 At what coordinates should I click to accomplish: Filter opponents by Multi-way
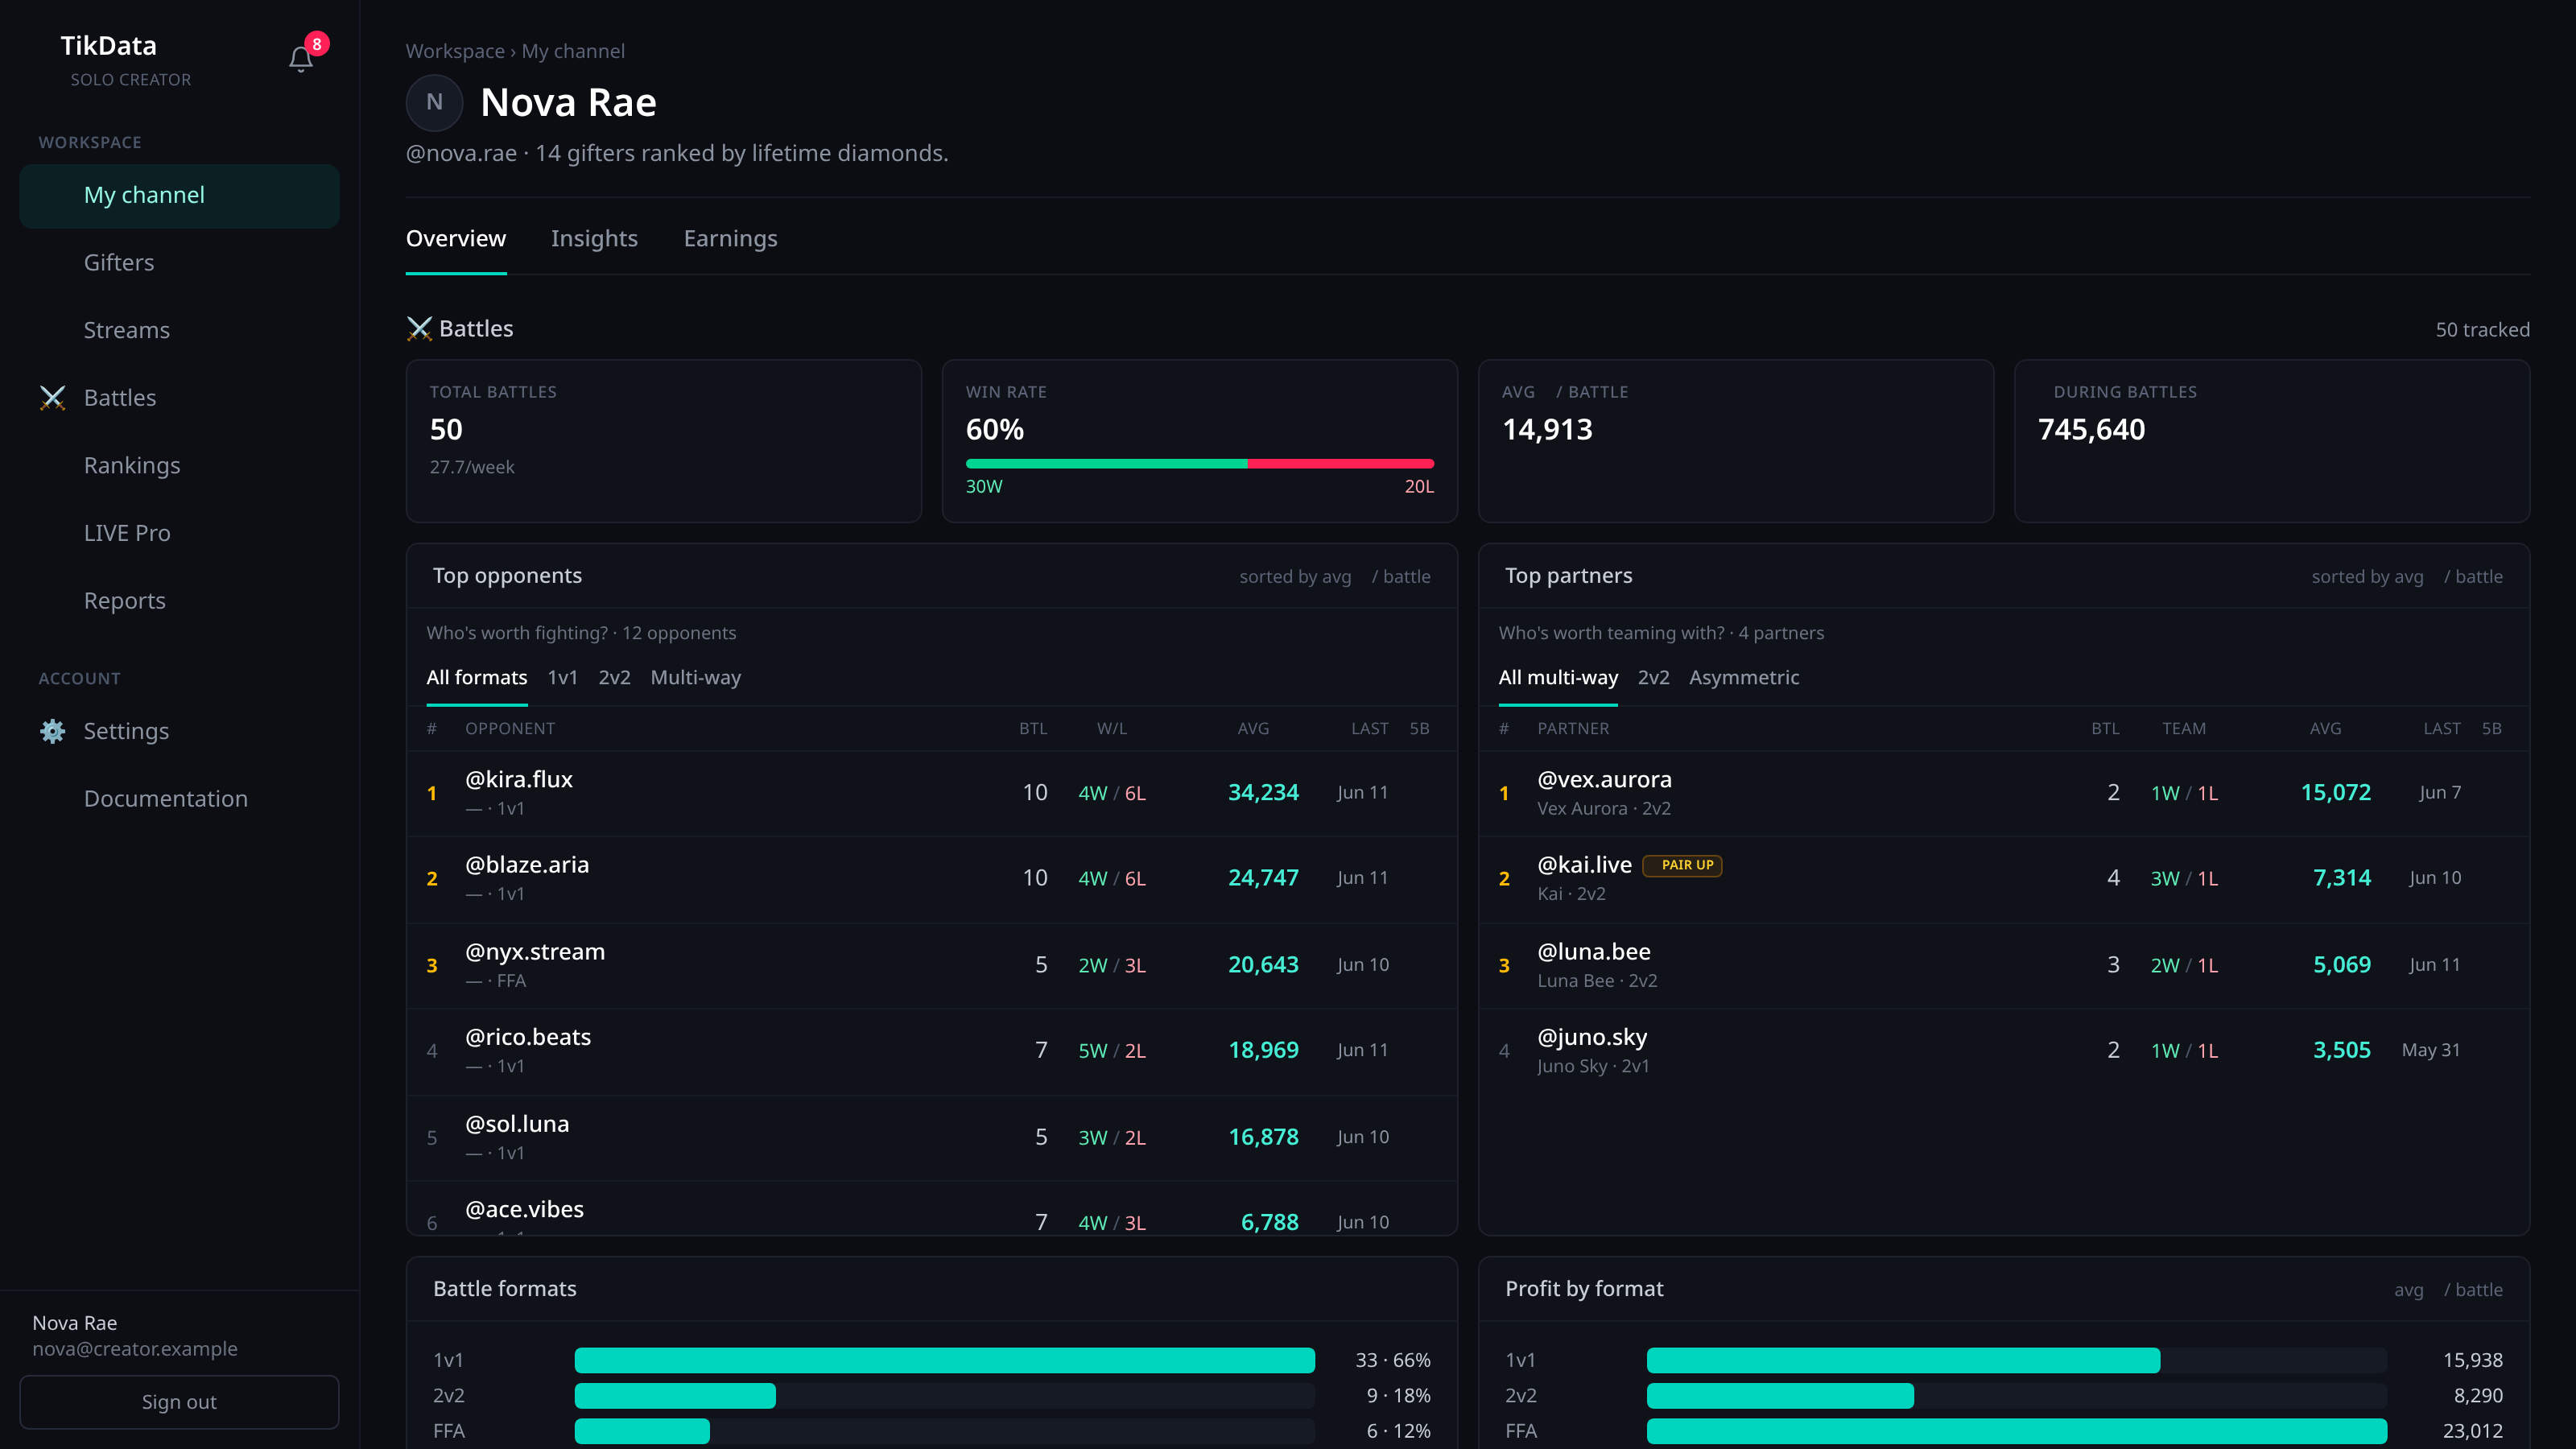696,678
